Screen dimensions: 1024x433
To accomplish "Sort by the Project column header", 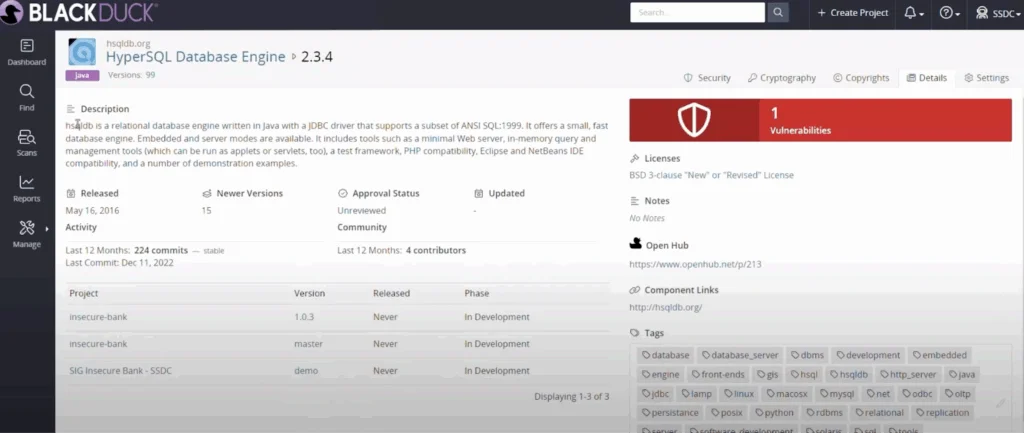I will click(84, 293).
